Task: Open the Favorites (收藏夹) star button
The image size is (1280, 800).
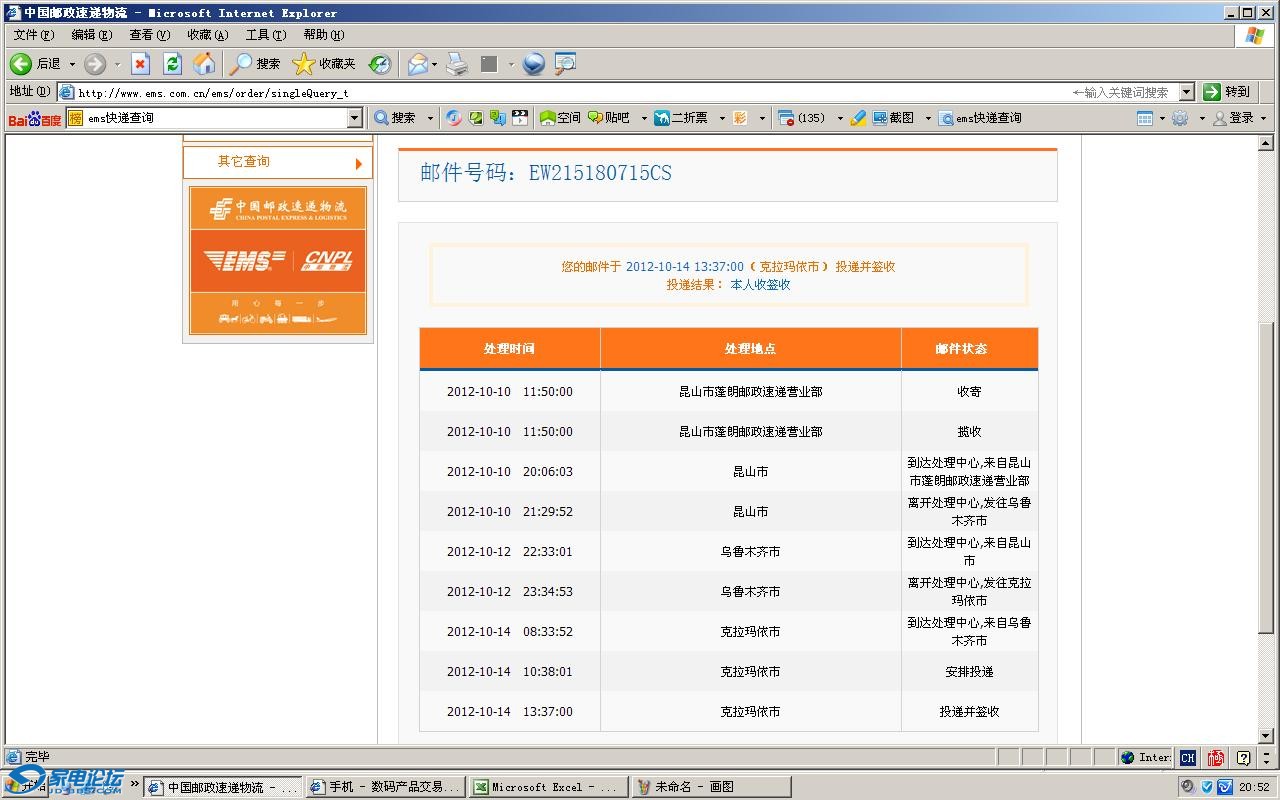Action: [x=324, y=64]
